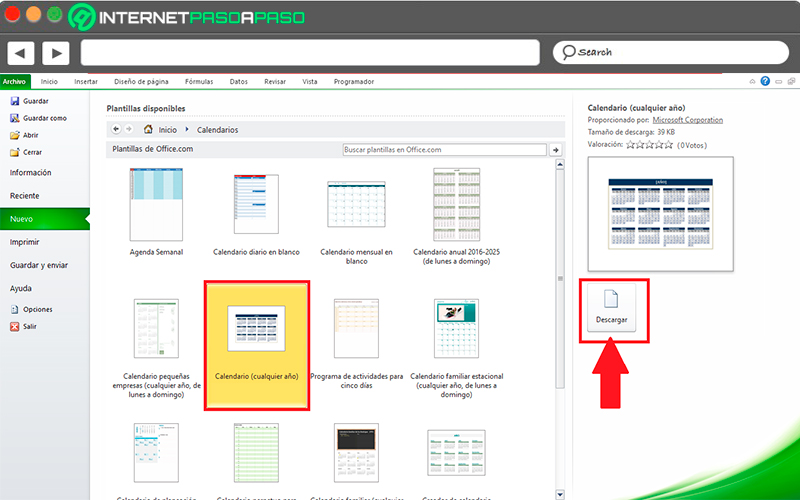The height and width of the screenshot is (500, 800).
Task: Click the Inicio breadcrumb text
Action: 167,130
